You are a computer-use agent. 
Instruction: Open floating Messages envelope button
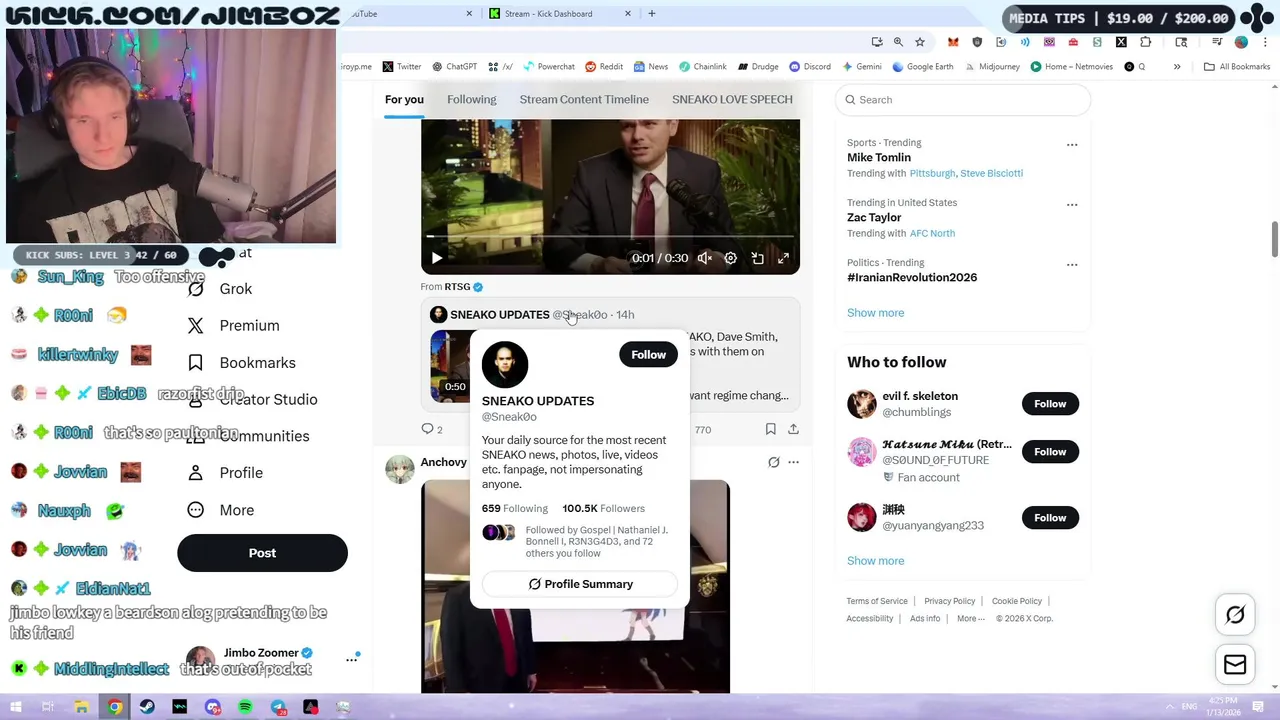click(1235, 665)
